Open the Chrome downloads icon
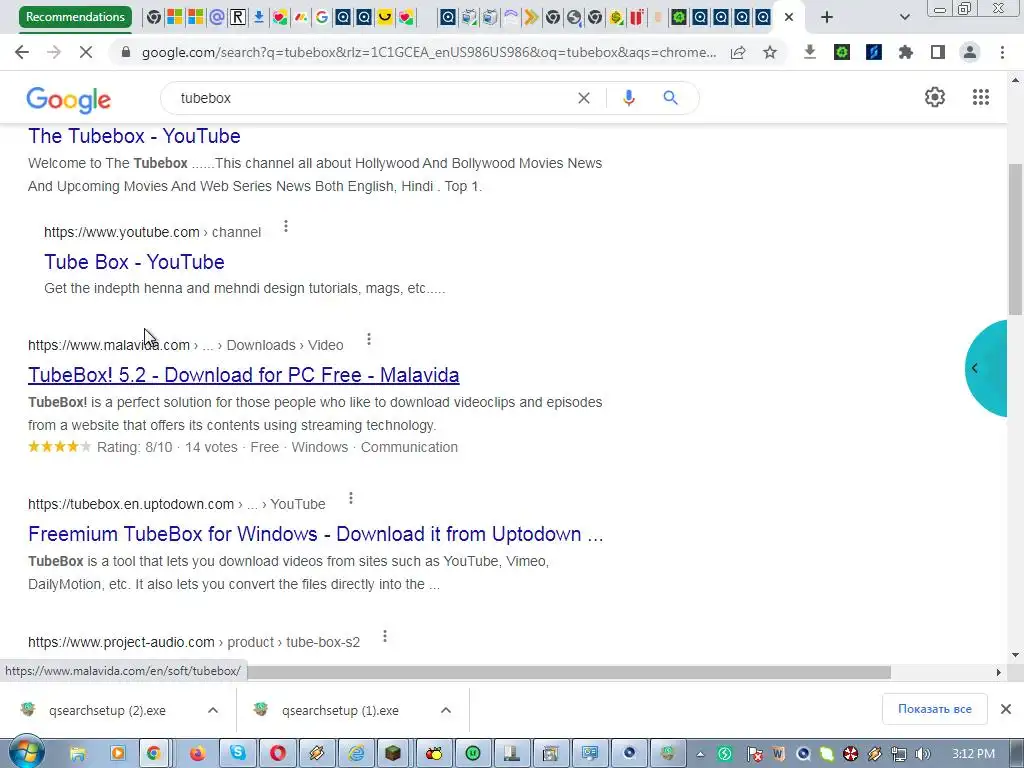 tap(810, 52)
